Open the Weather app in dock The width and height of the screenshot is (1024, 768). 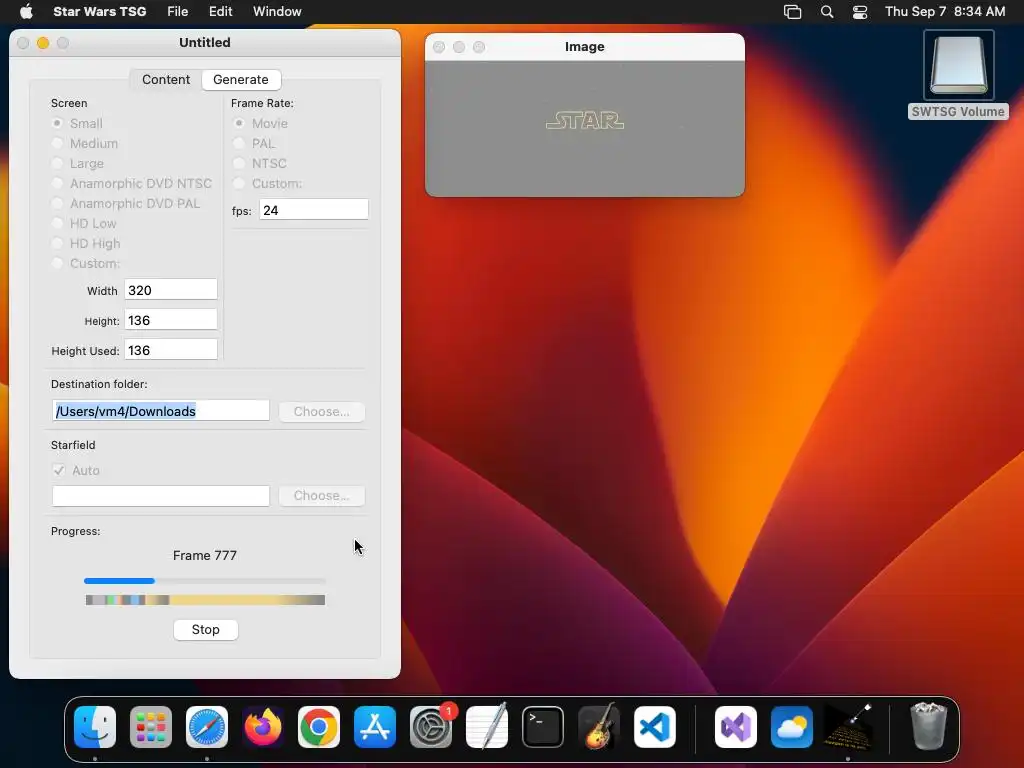point(792,727)
